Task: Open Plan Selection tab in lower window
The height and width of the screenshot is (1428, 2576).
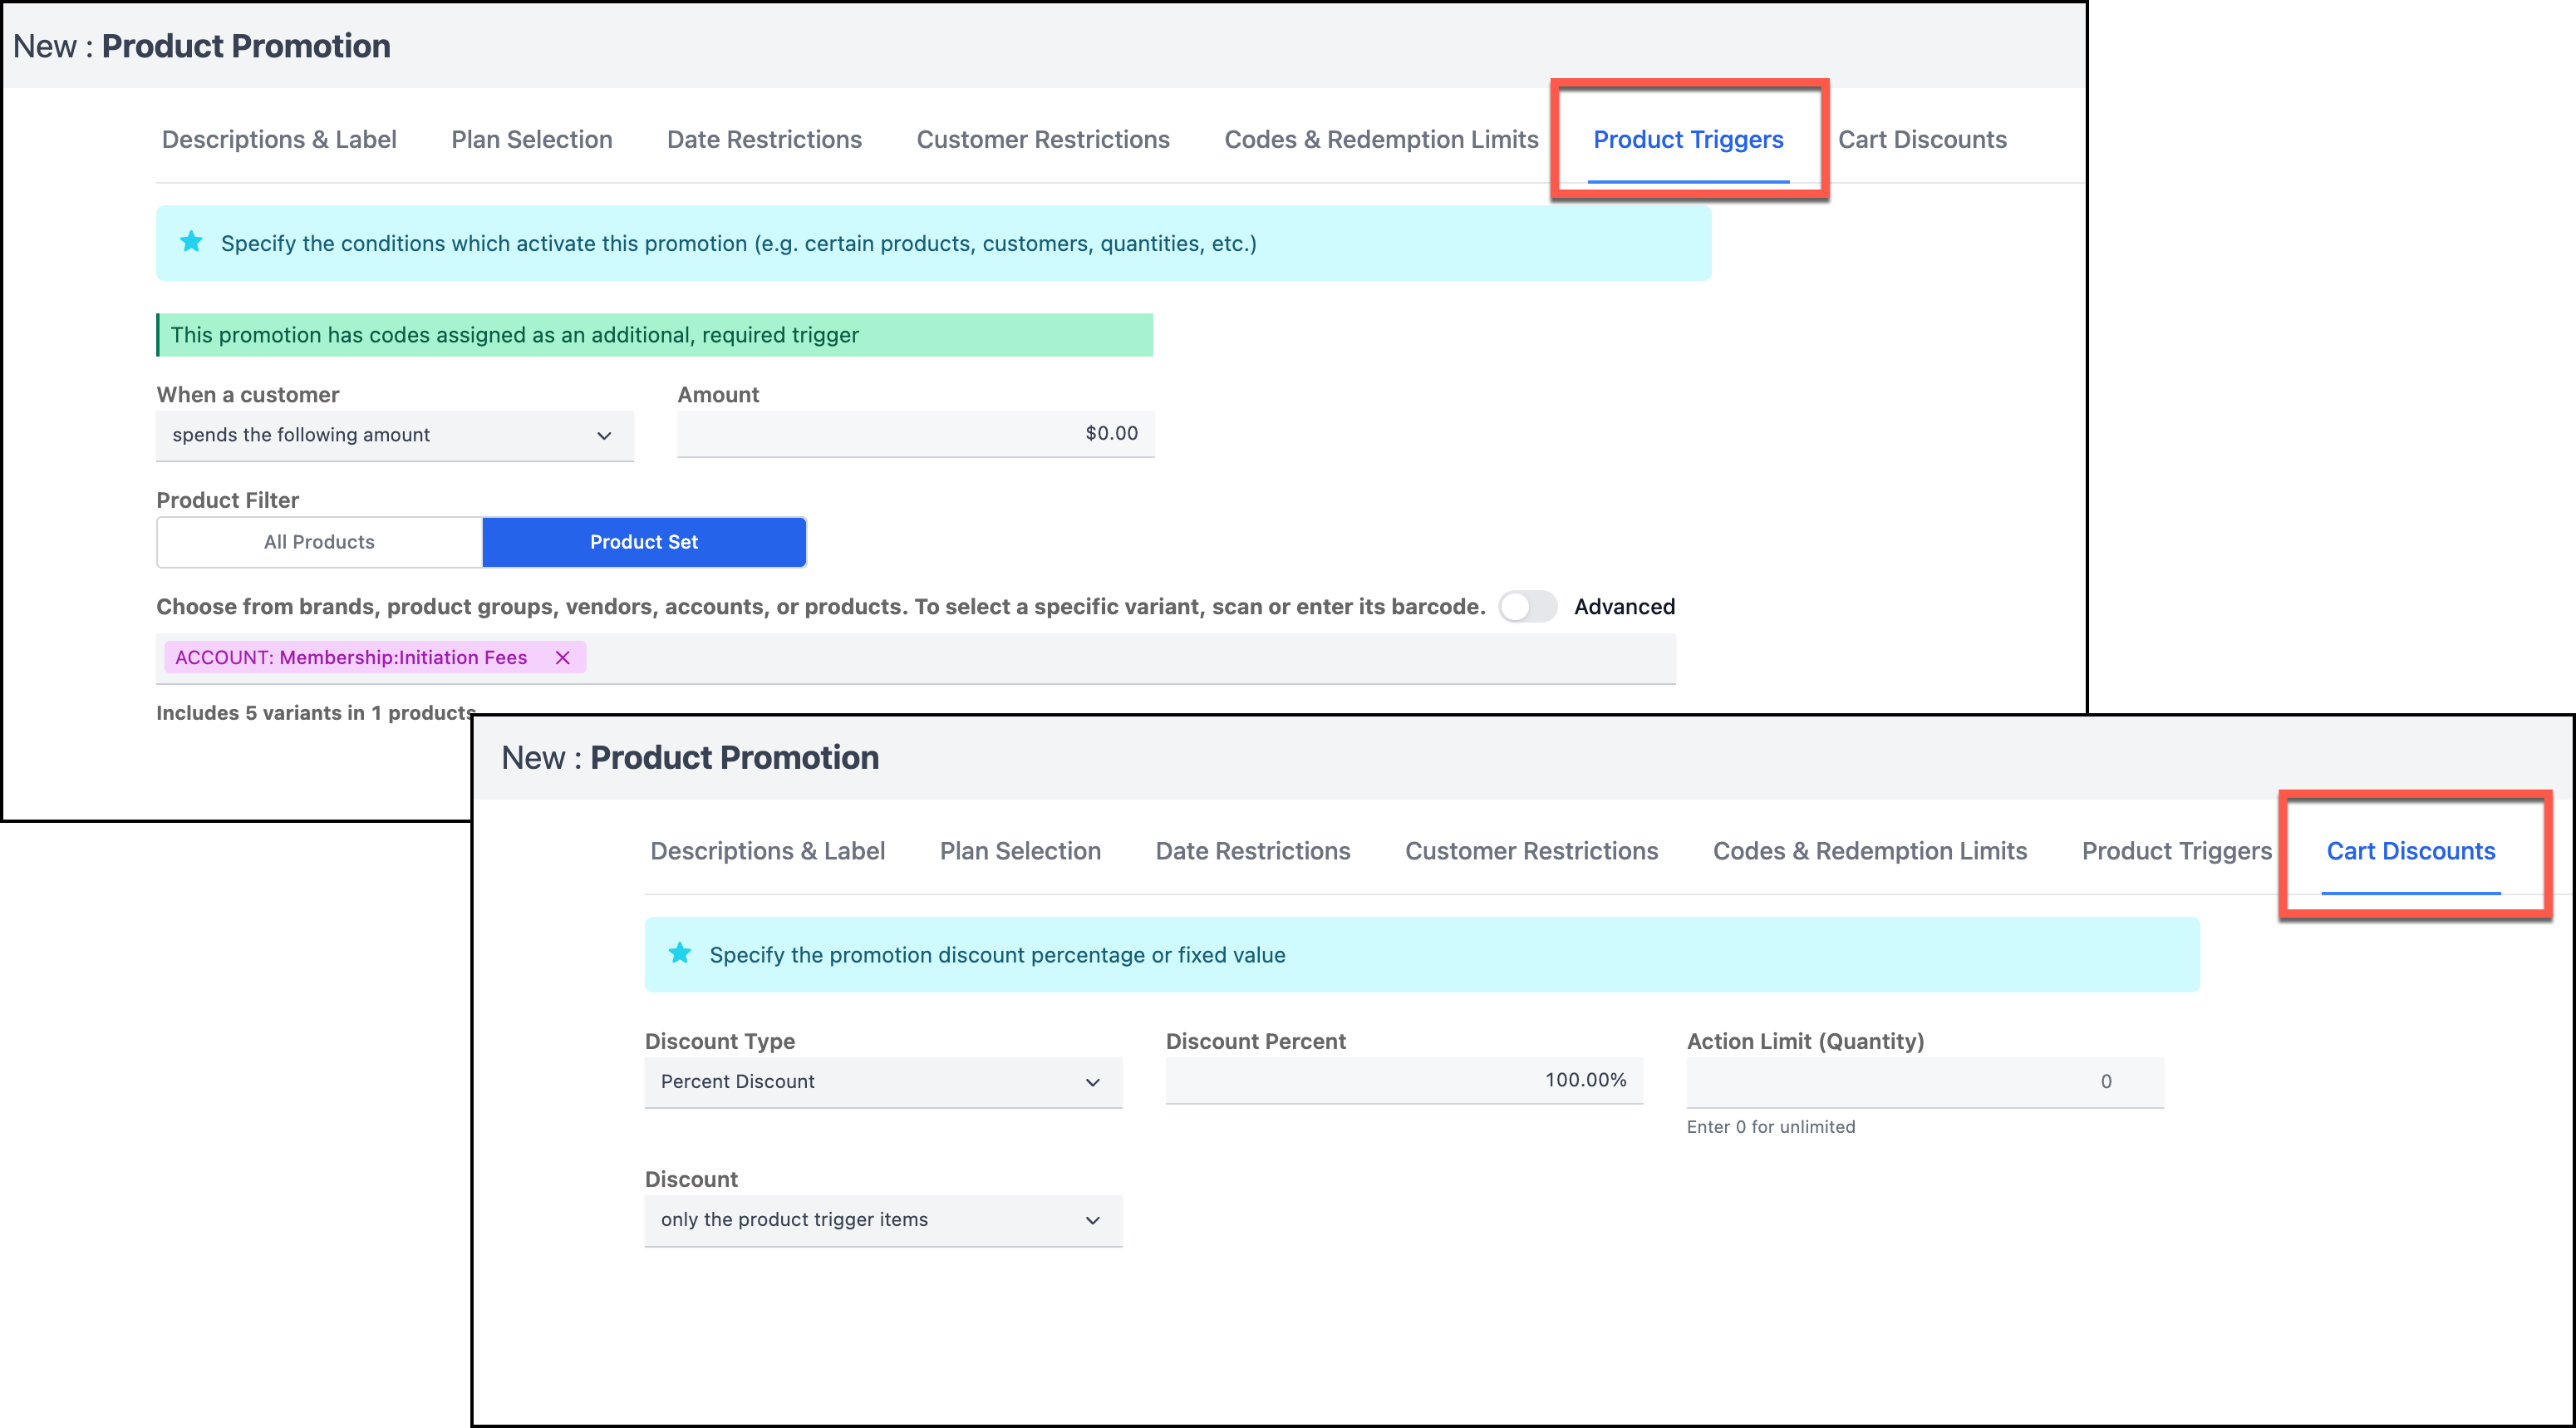Action: tap(1019, 851)
